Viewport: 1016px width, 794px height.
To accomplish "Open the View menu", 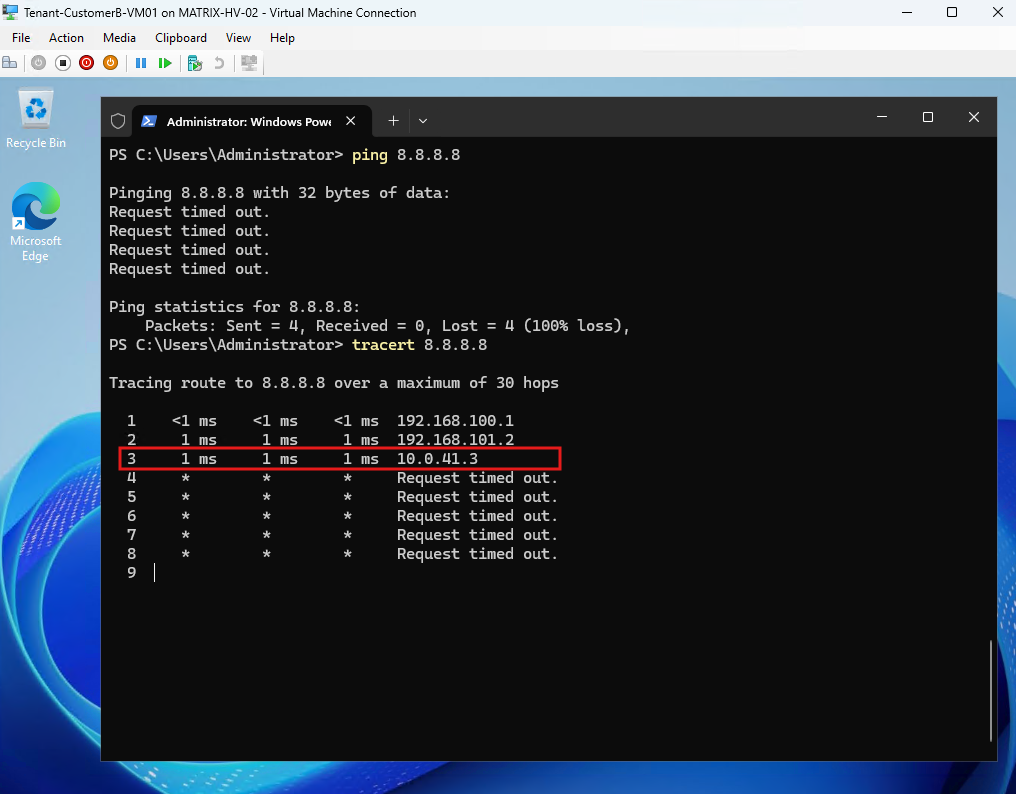I will coord(238,38).
